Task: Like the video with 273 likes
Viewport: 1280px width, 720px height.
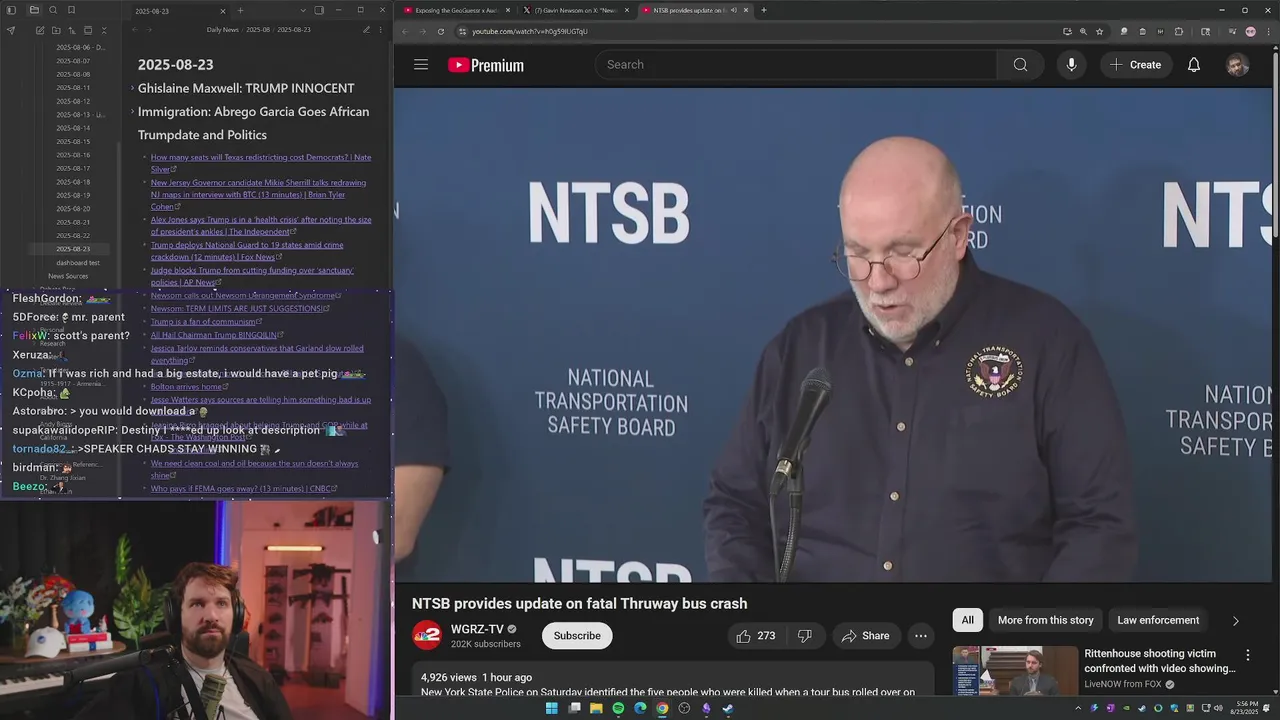Action: (756, 636)
